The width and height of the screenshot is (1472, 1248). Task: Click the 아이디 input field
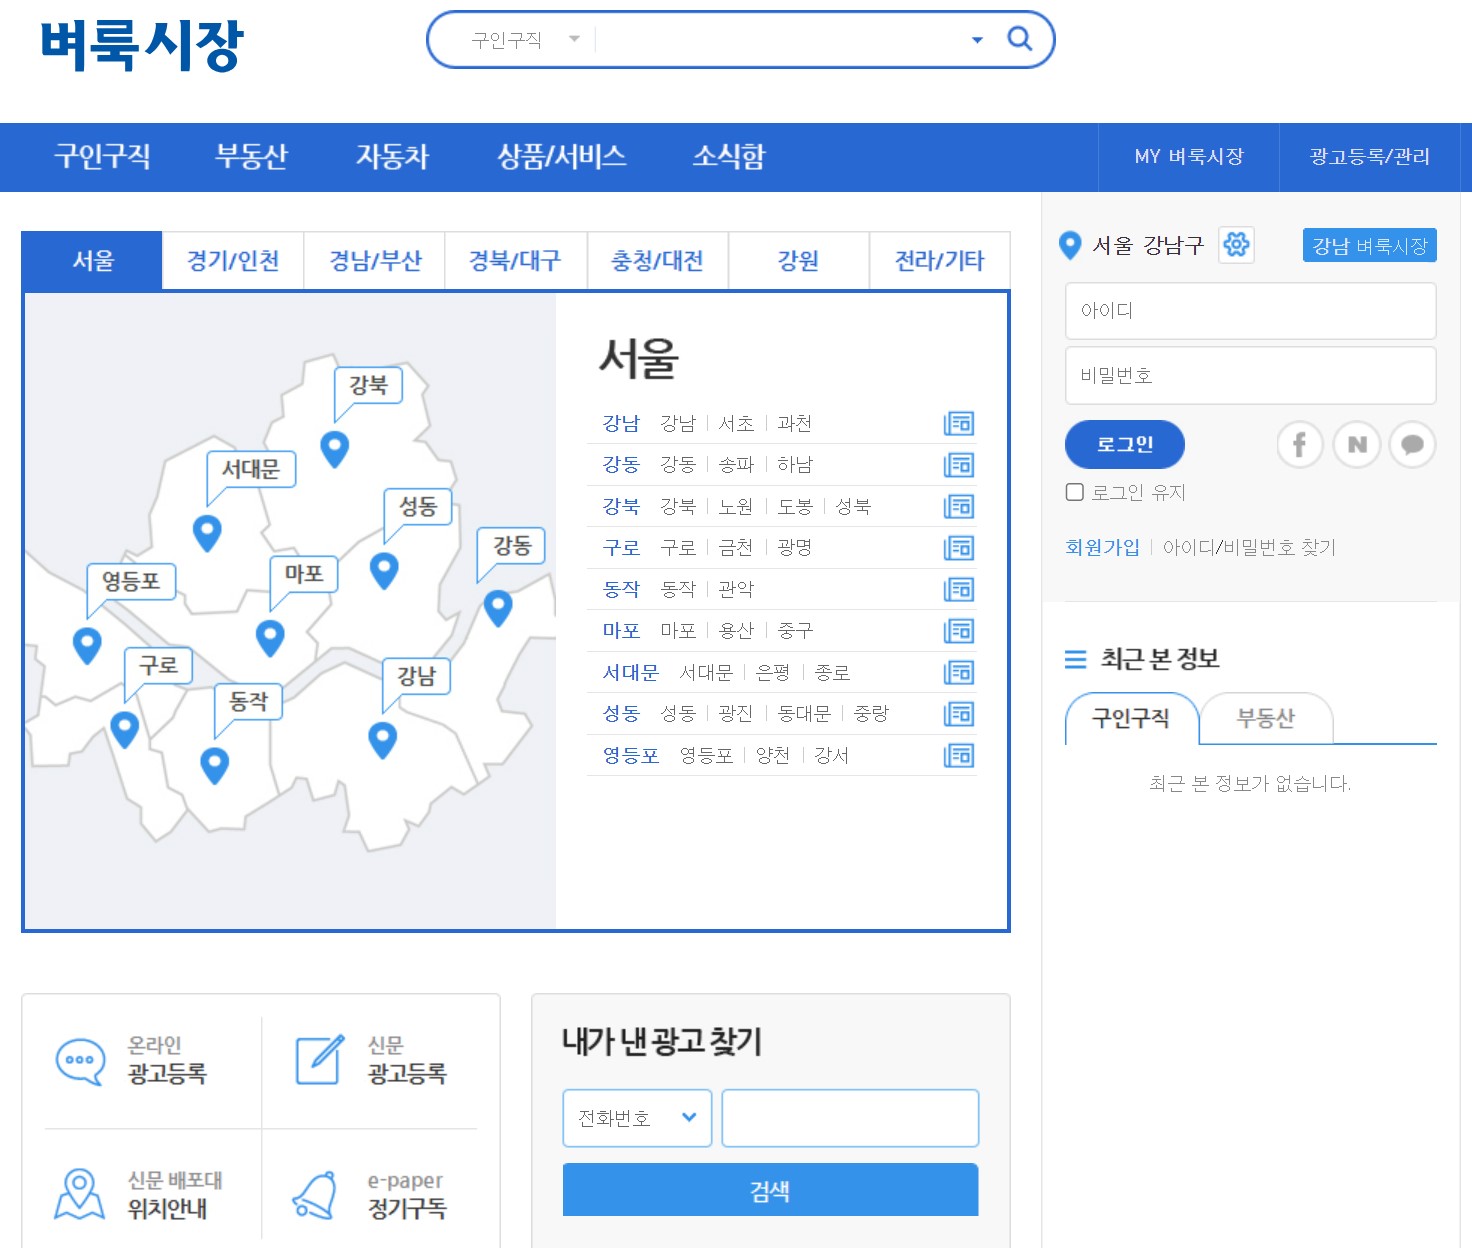[x=1250, y=310]
